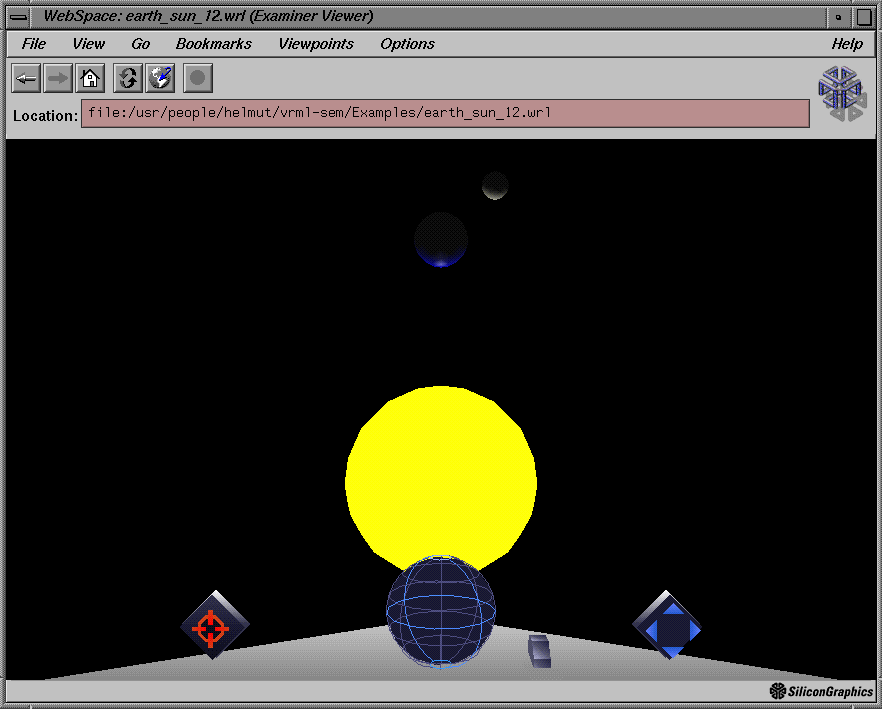The height and width of the screenshot is (709, 882).
Task: Open the Viewpoints menu
Action: pyautogui.click(x=316, y=44)
